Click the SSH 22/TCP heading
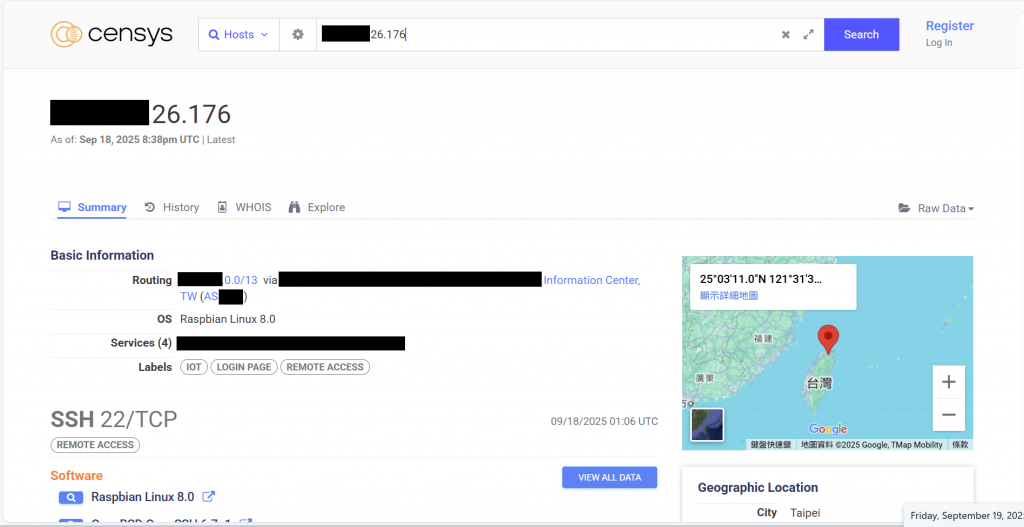Screen dimensions: 1024x527 114,419
